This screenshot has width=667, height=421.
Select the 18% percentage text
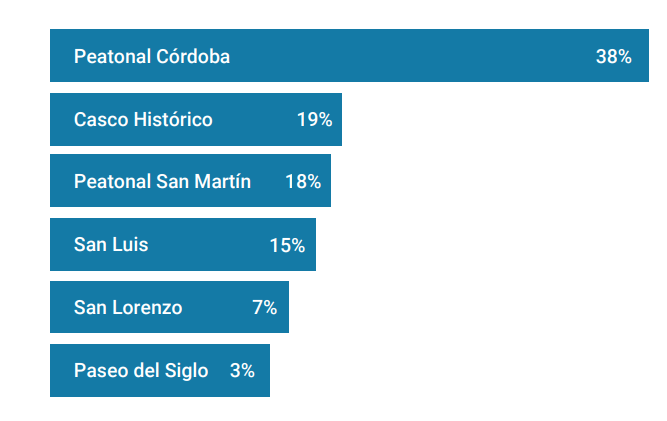[303, 182]
